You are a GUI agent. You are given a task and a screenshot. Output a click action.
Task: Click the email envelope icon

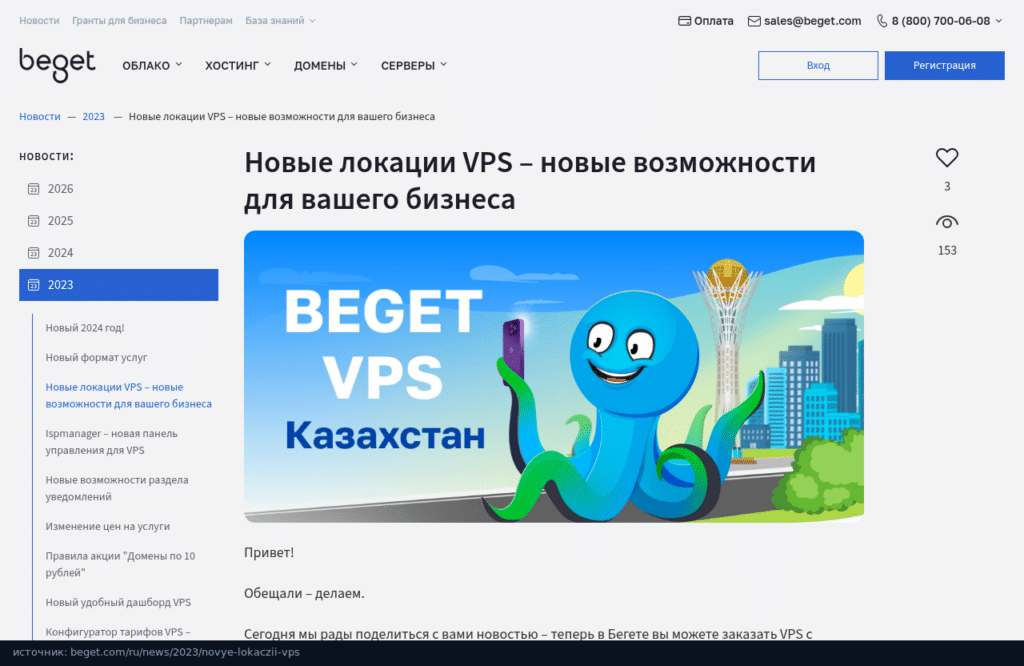pos(754,21)
